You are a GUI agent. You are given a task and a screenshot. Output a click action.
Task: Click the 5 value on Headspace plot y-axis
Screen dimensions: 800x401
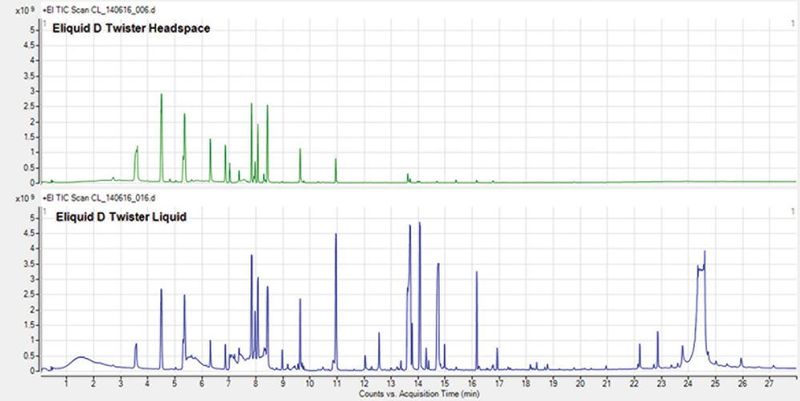tap(32, 30)
